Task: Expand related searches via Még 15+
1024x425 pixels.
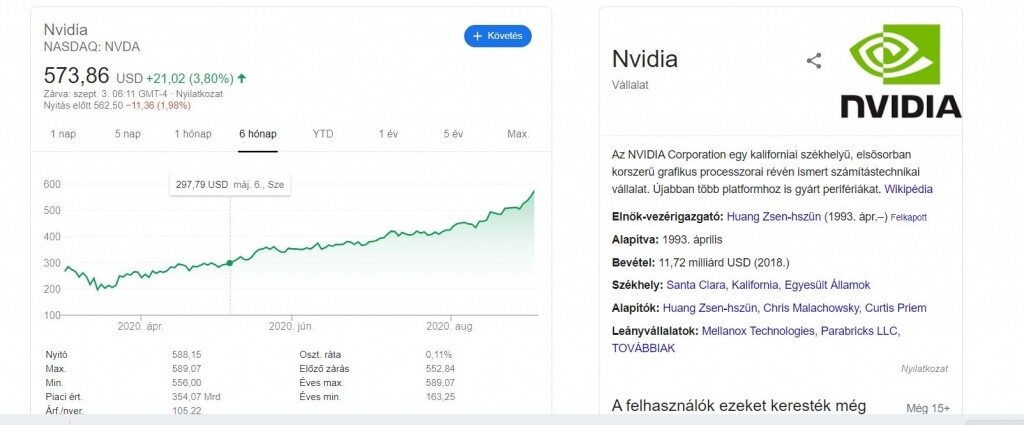Action: (x=927, y=408)
